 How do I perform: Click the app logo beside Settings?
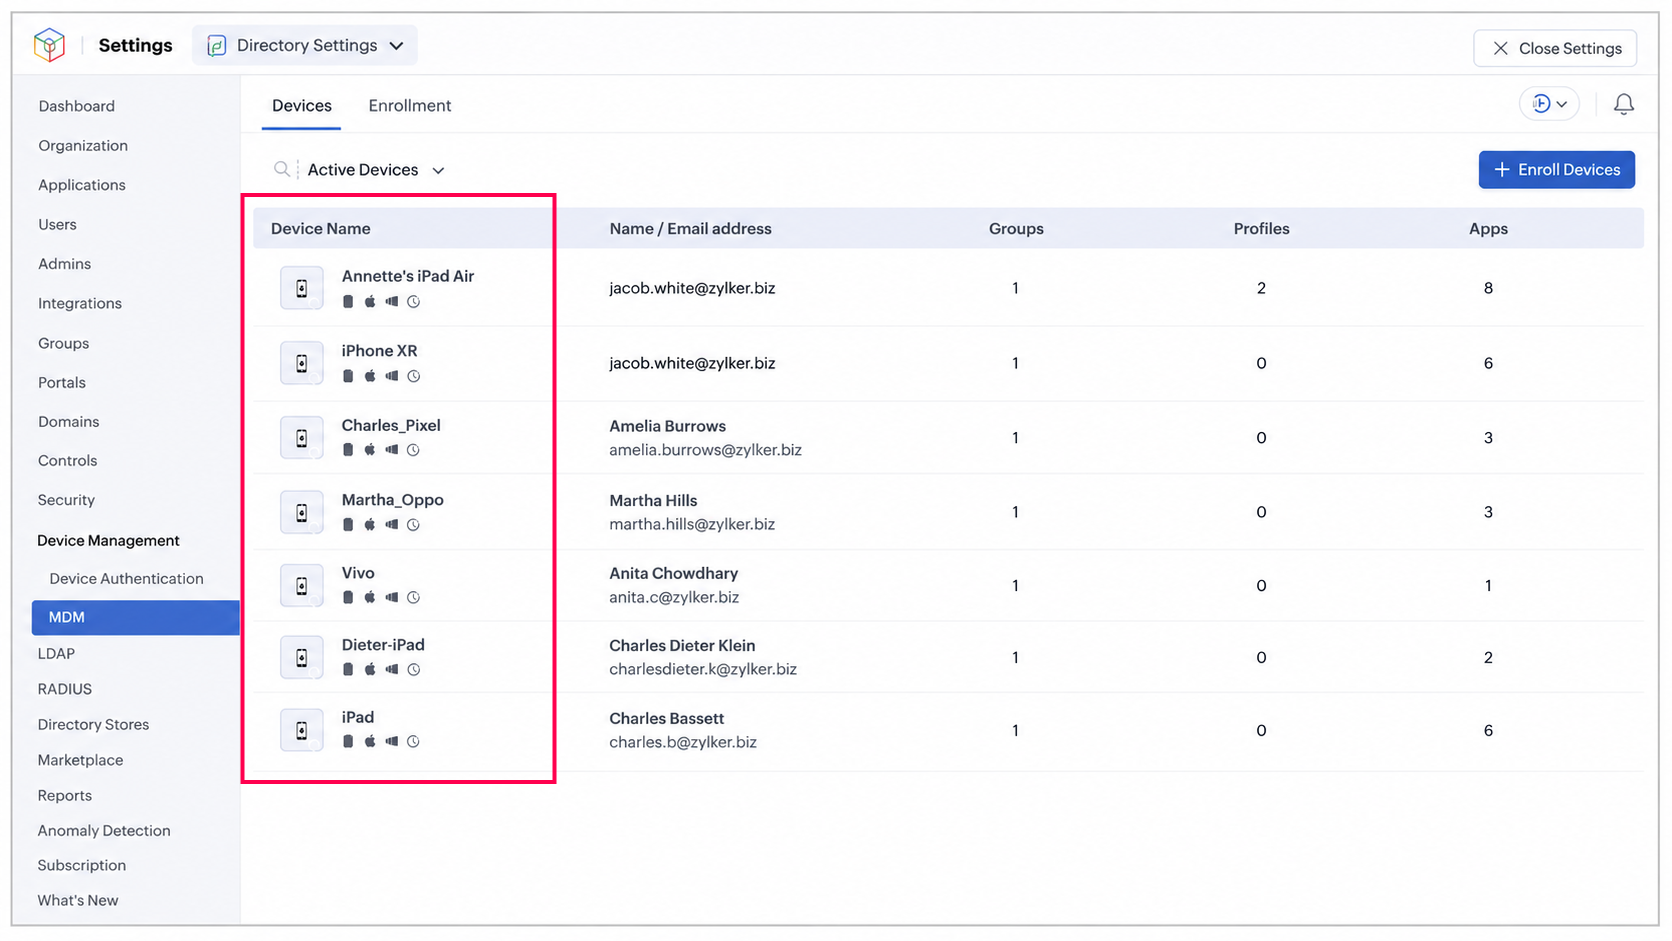point(49,45)
